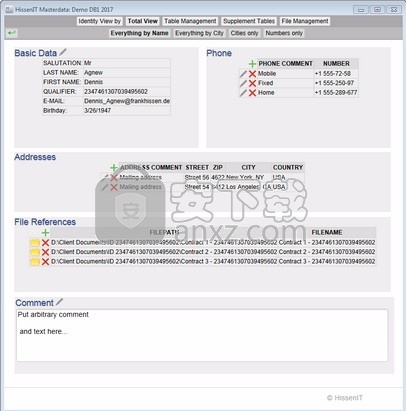Click the STREET column header

pyautogui.click(x=197, y=168)
